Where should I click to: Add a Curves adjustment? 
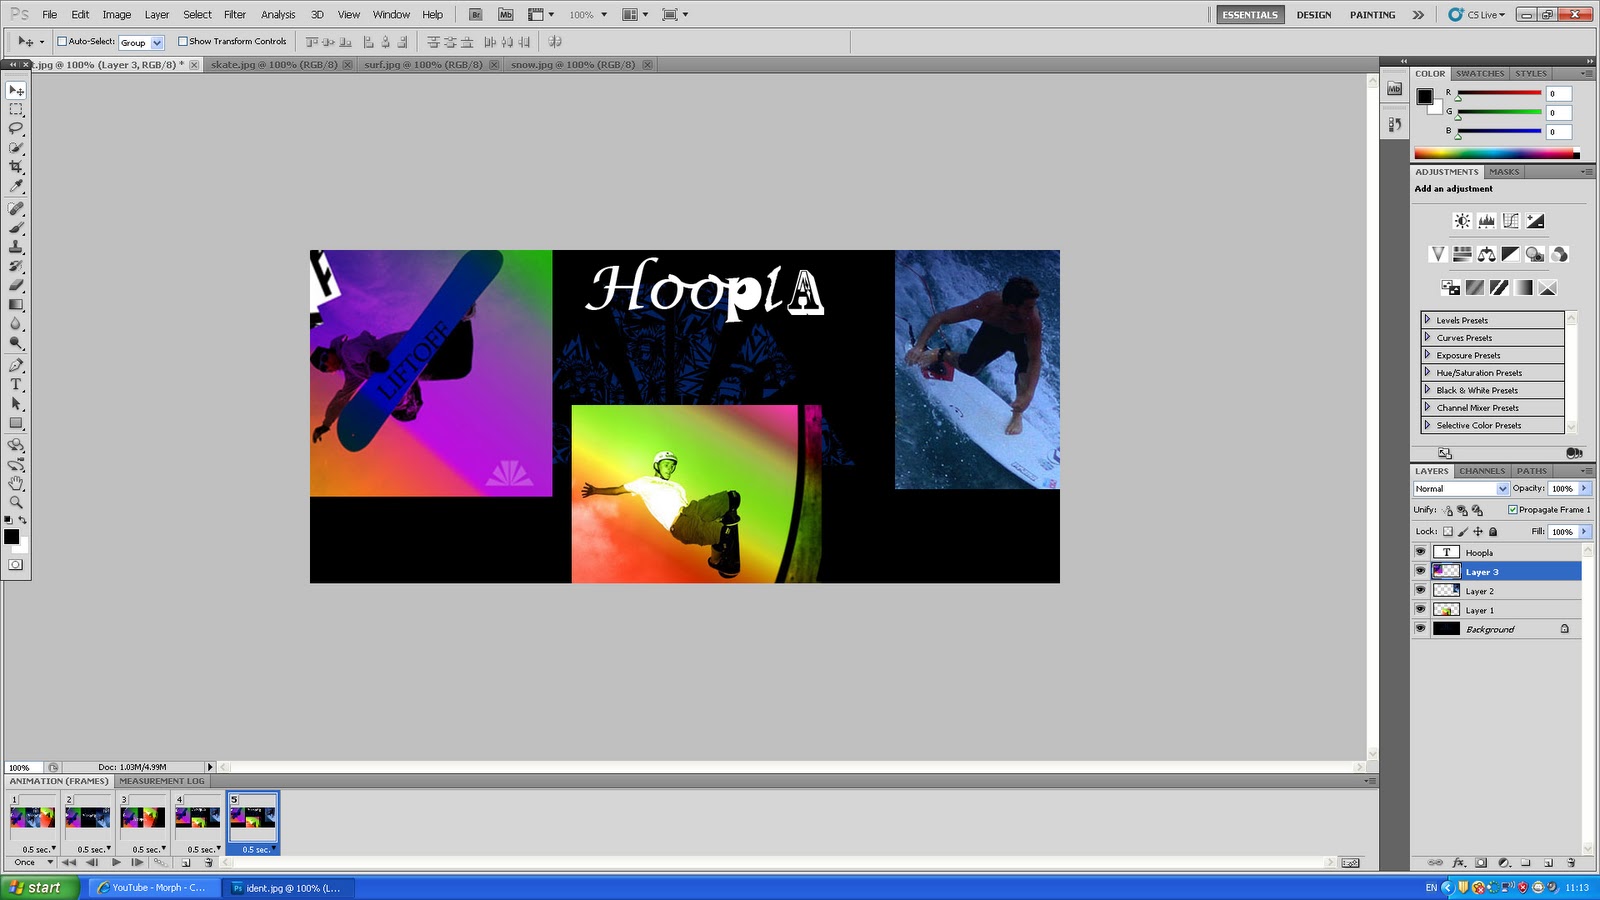click(1511, 221)
